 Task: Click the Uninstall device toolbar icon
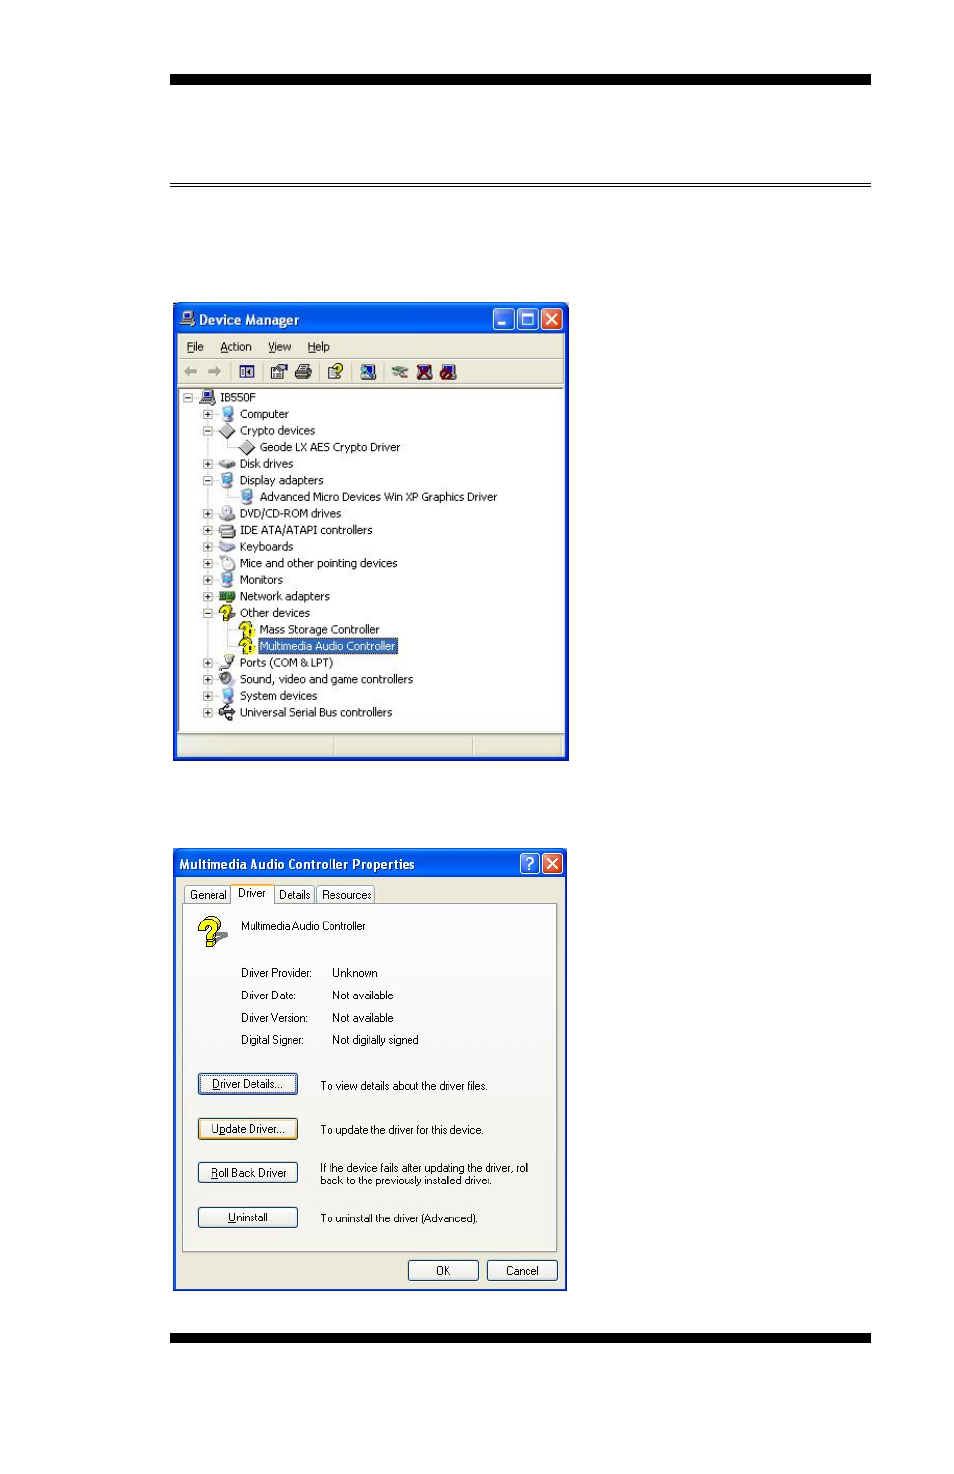click(424, 372)
